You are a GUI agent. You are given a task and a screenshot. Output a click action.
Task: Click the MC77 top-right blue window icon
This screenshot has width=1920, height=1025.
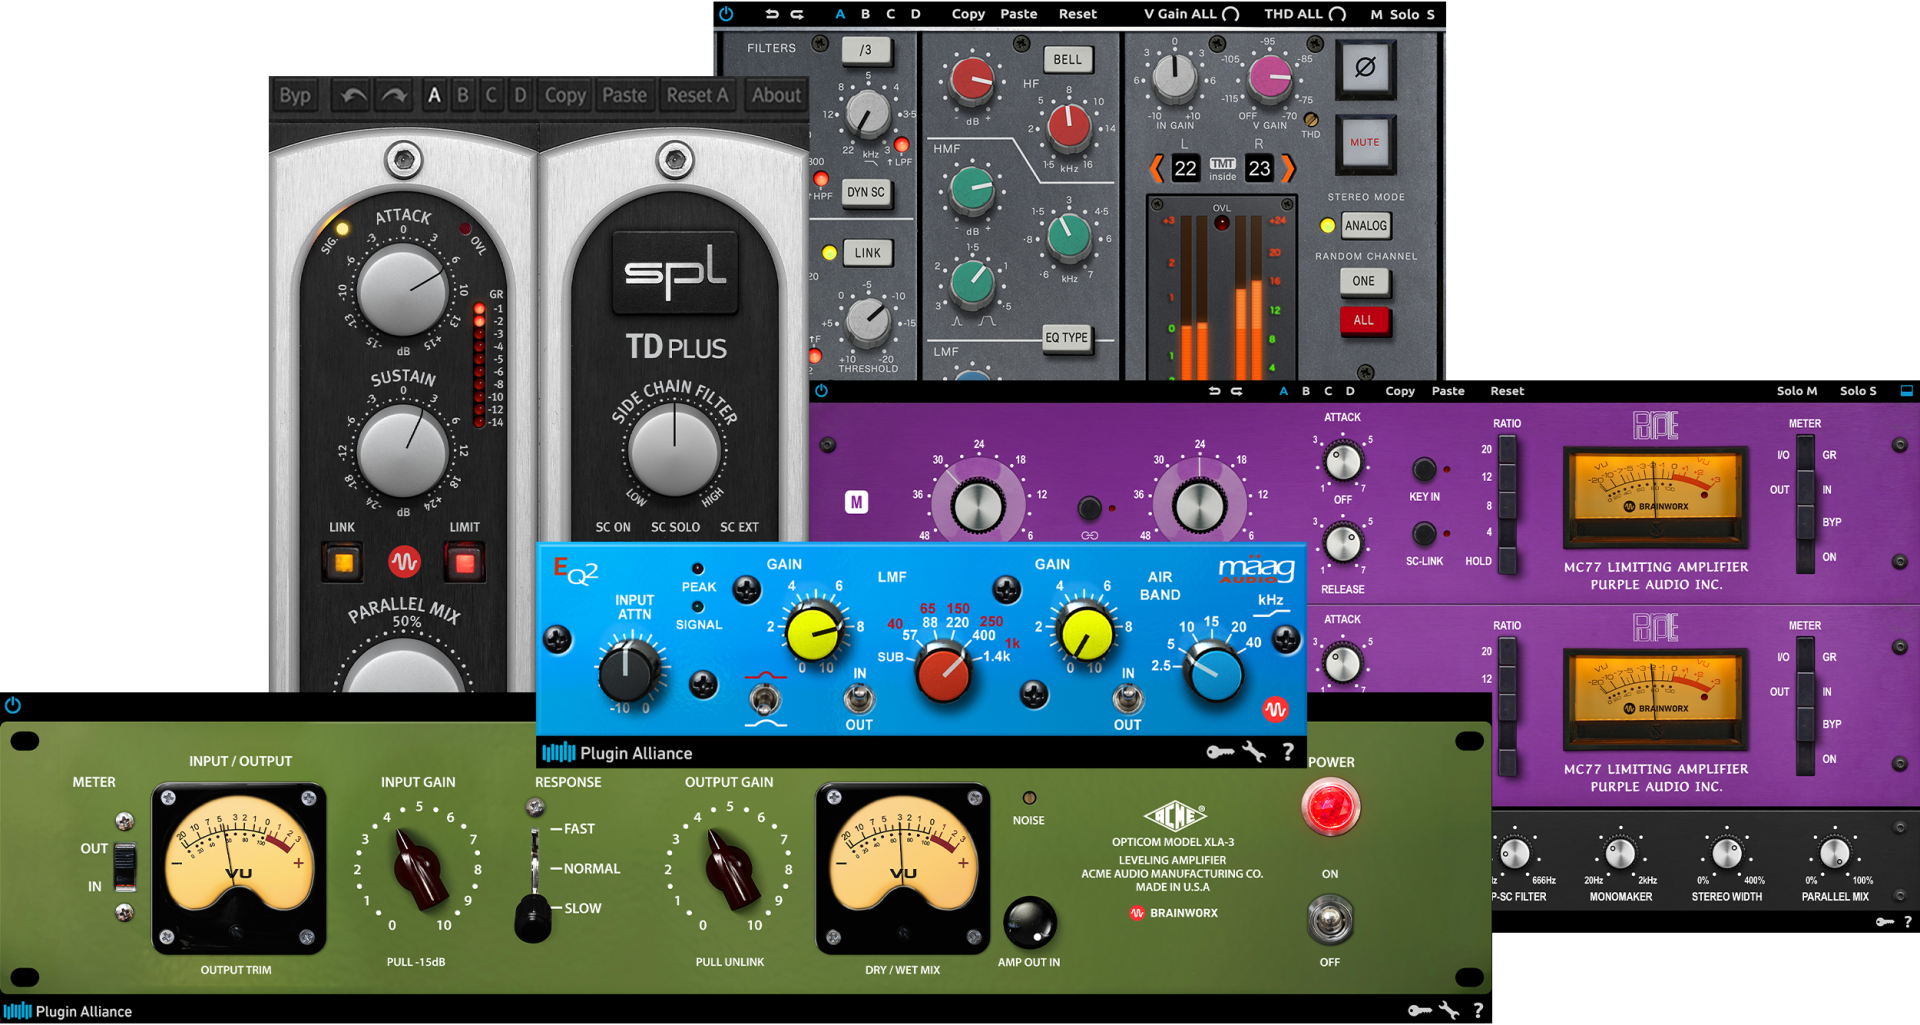click(1906, 391)
